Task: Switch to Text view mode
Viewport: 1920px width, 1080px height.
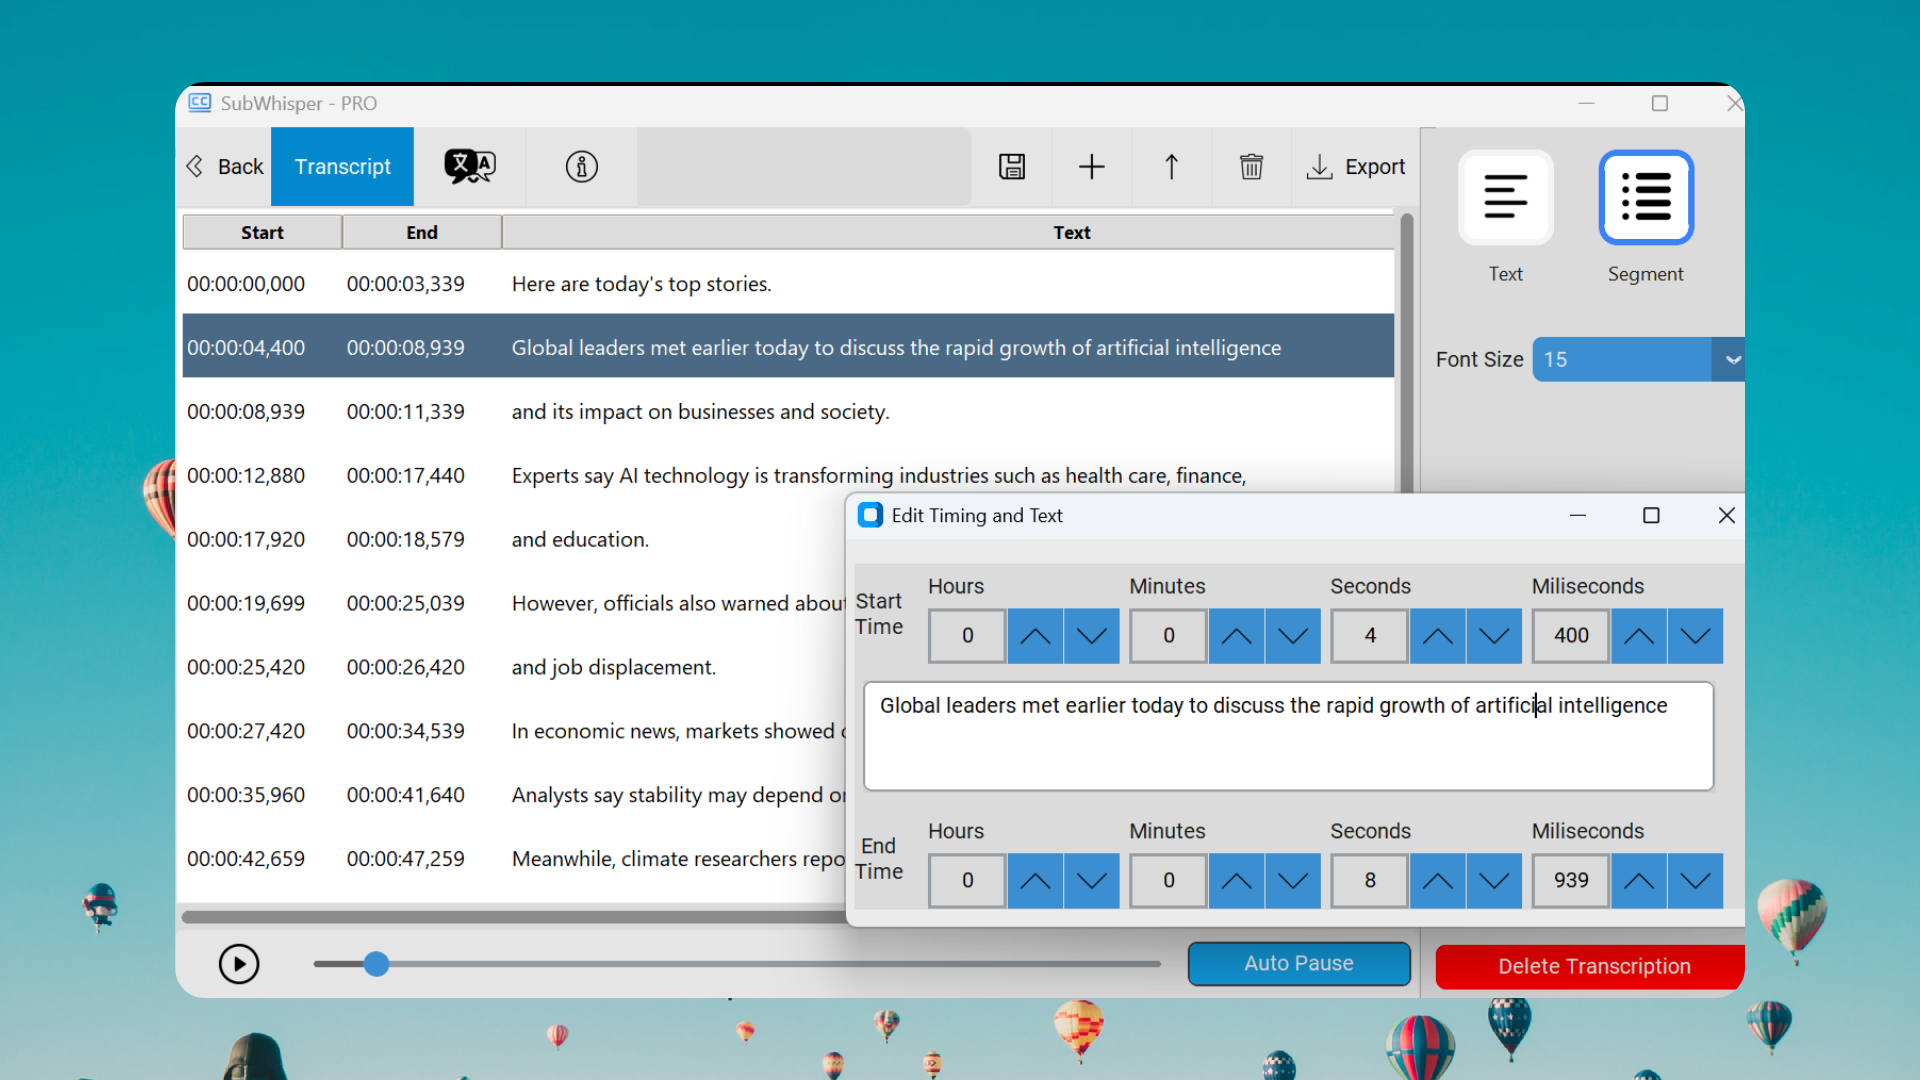Action: pyautogui.click(x=1505, y=198)
